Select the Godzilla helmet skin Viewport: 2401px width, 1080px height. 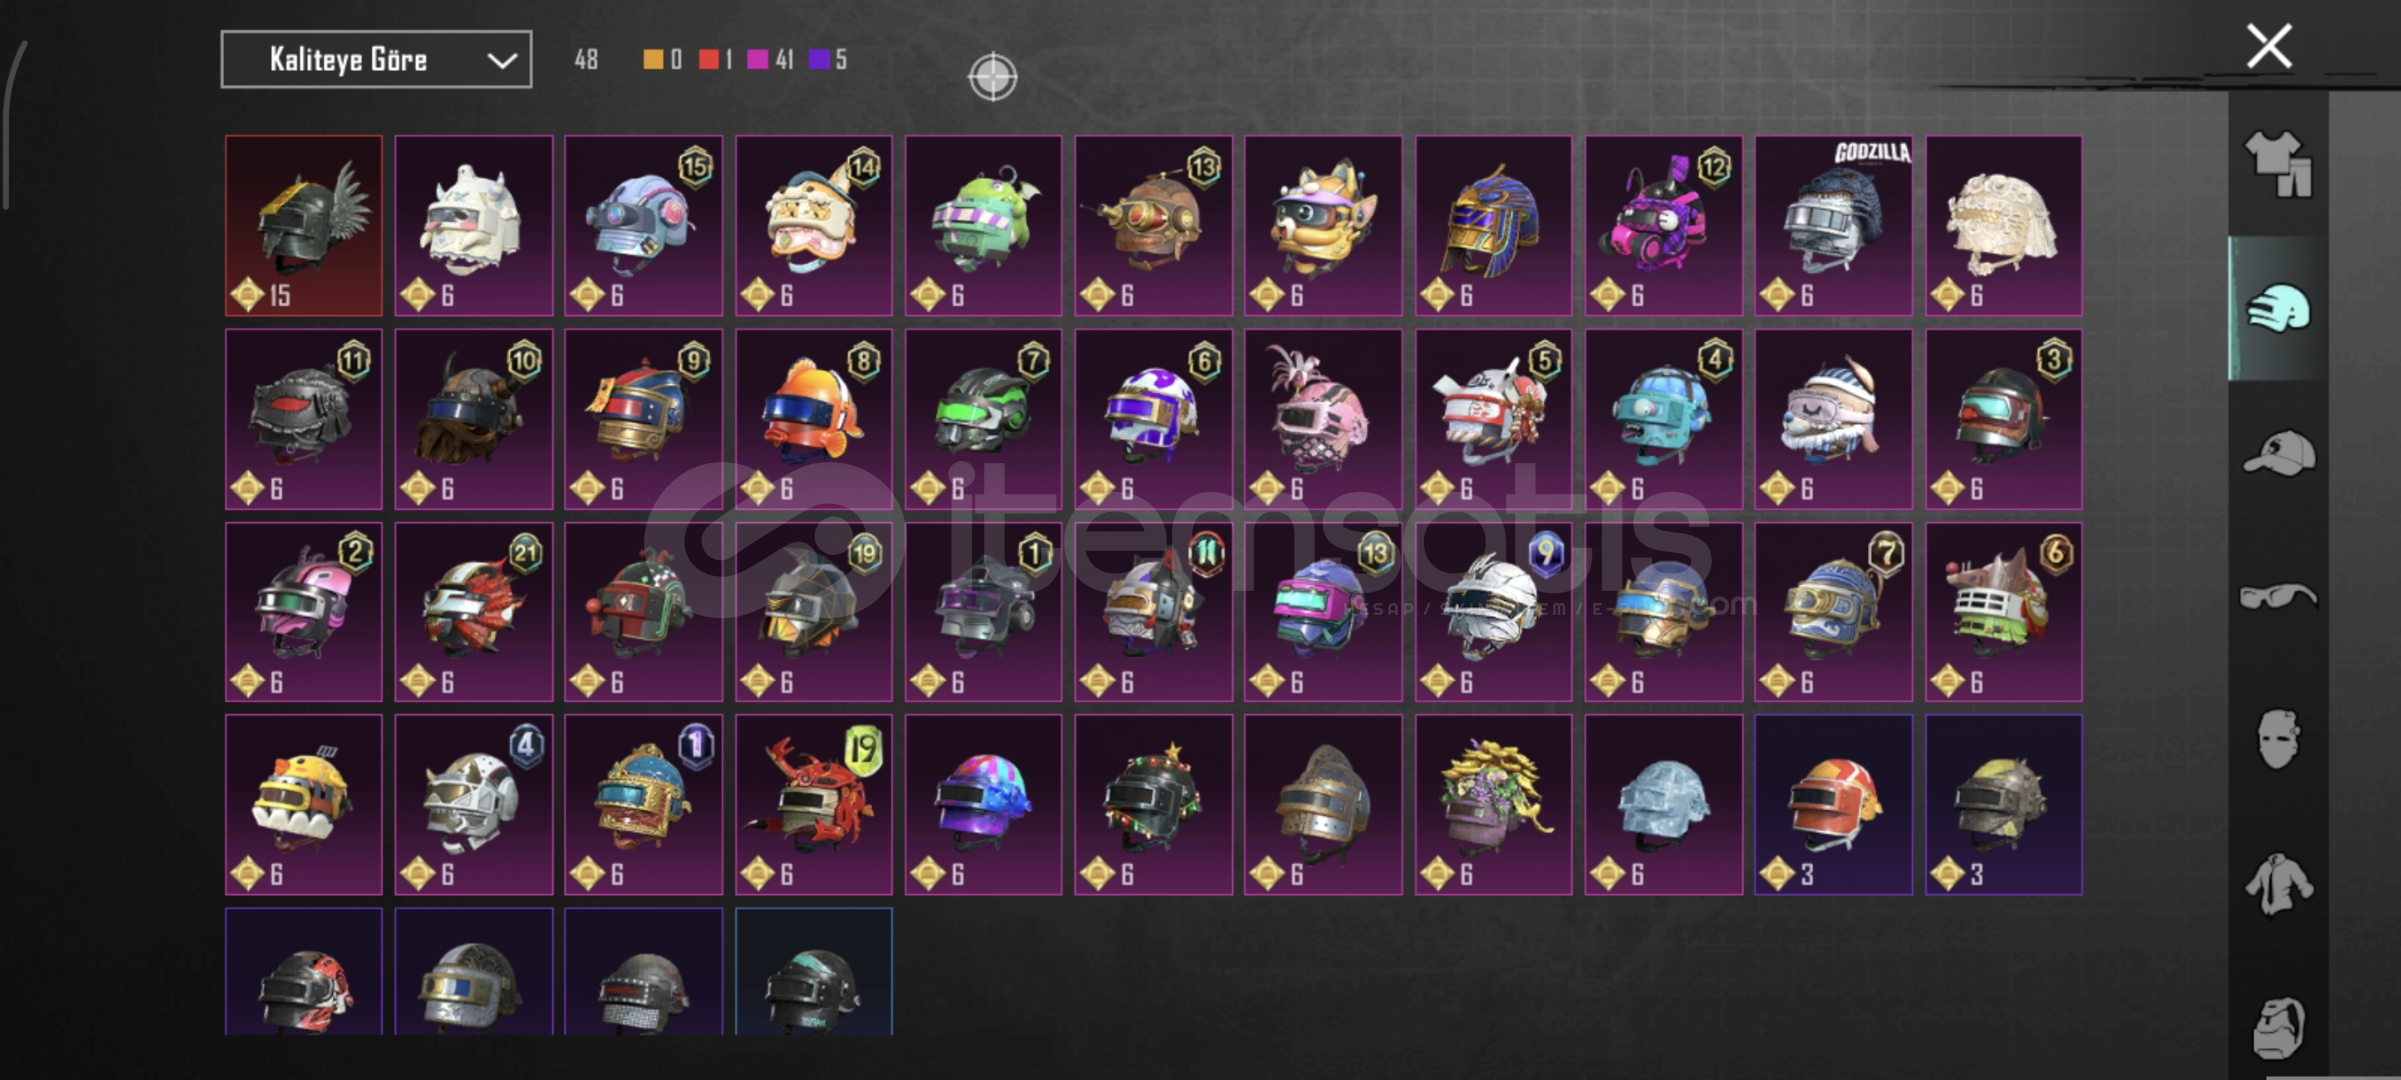[1833, 226]
